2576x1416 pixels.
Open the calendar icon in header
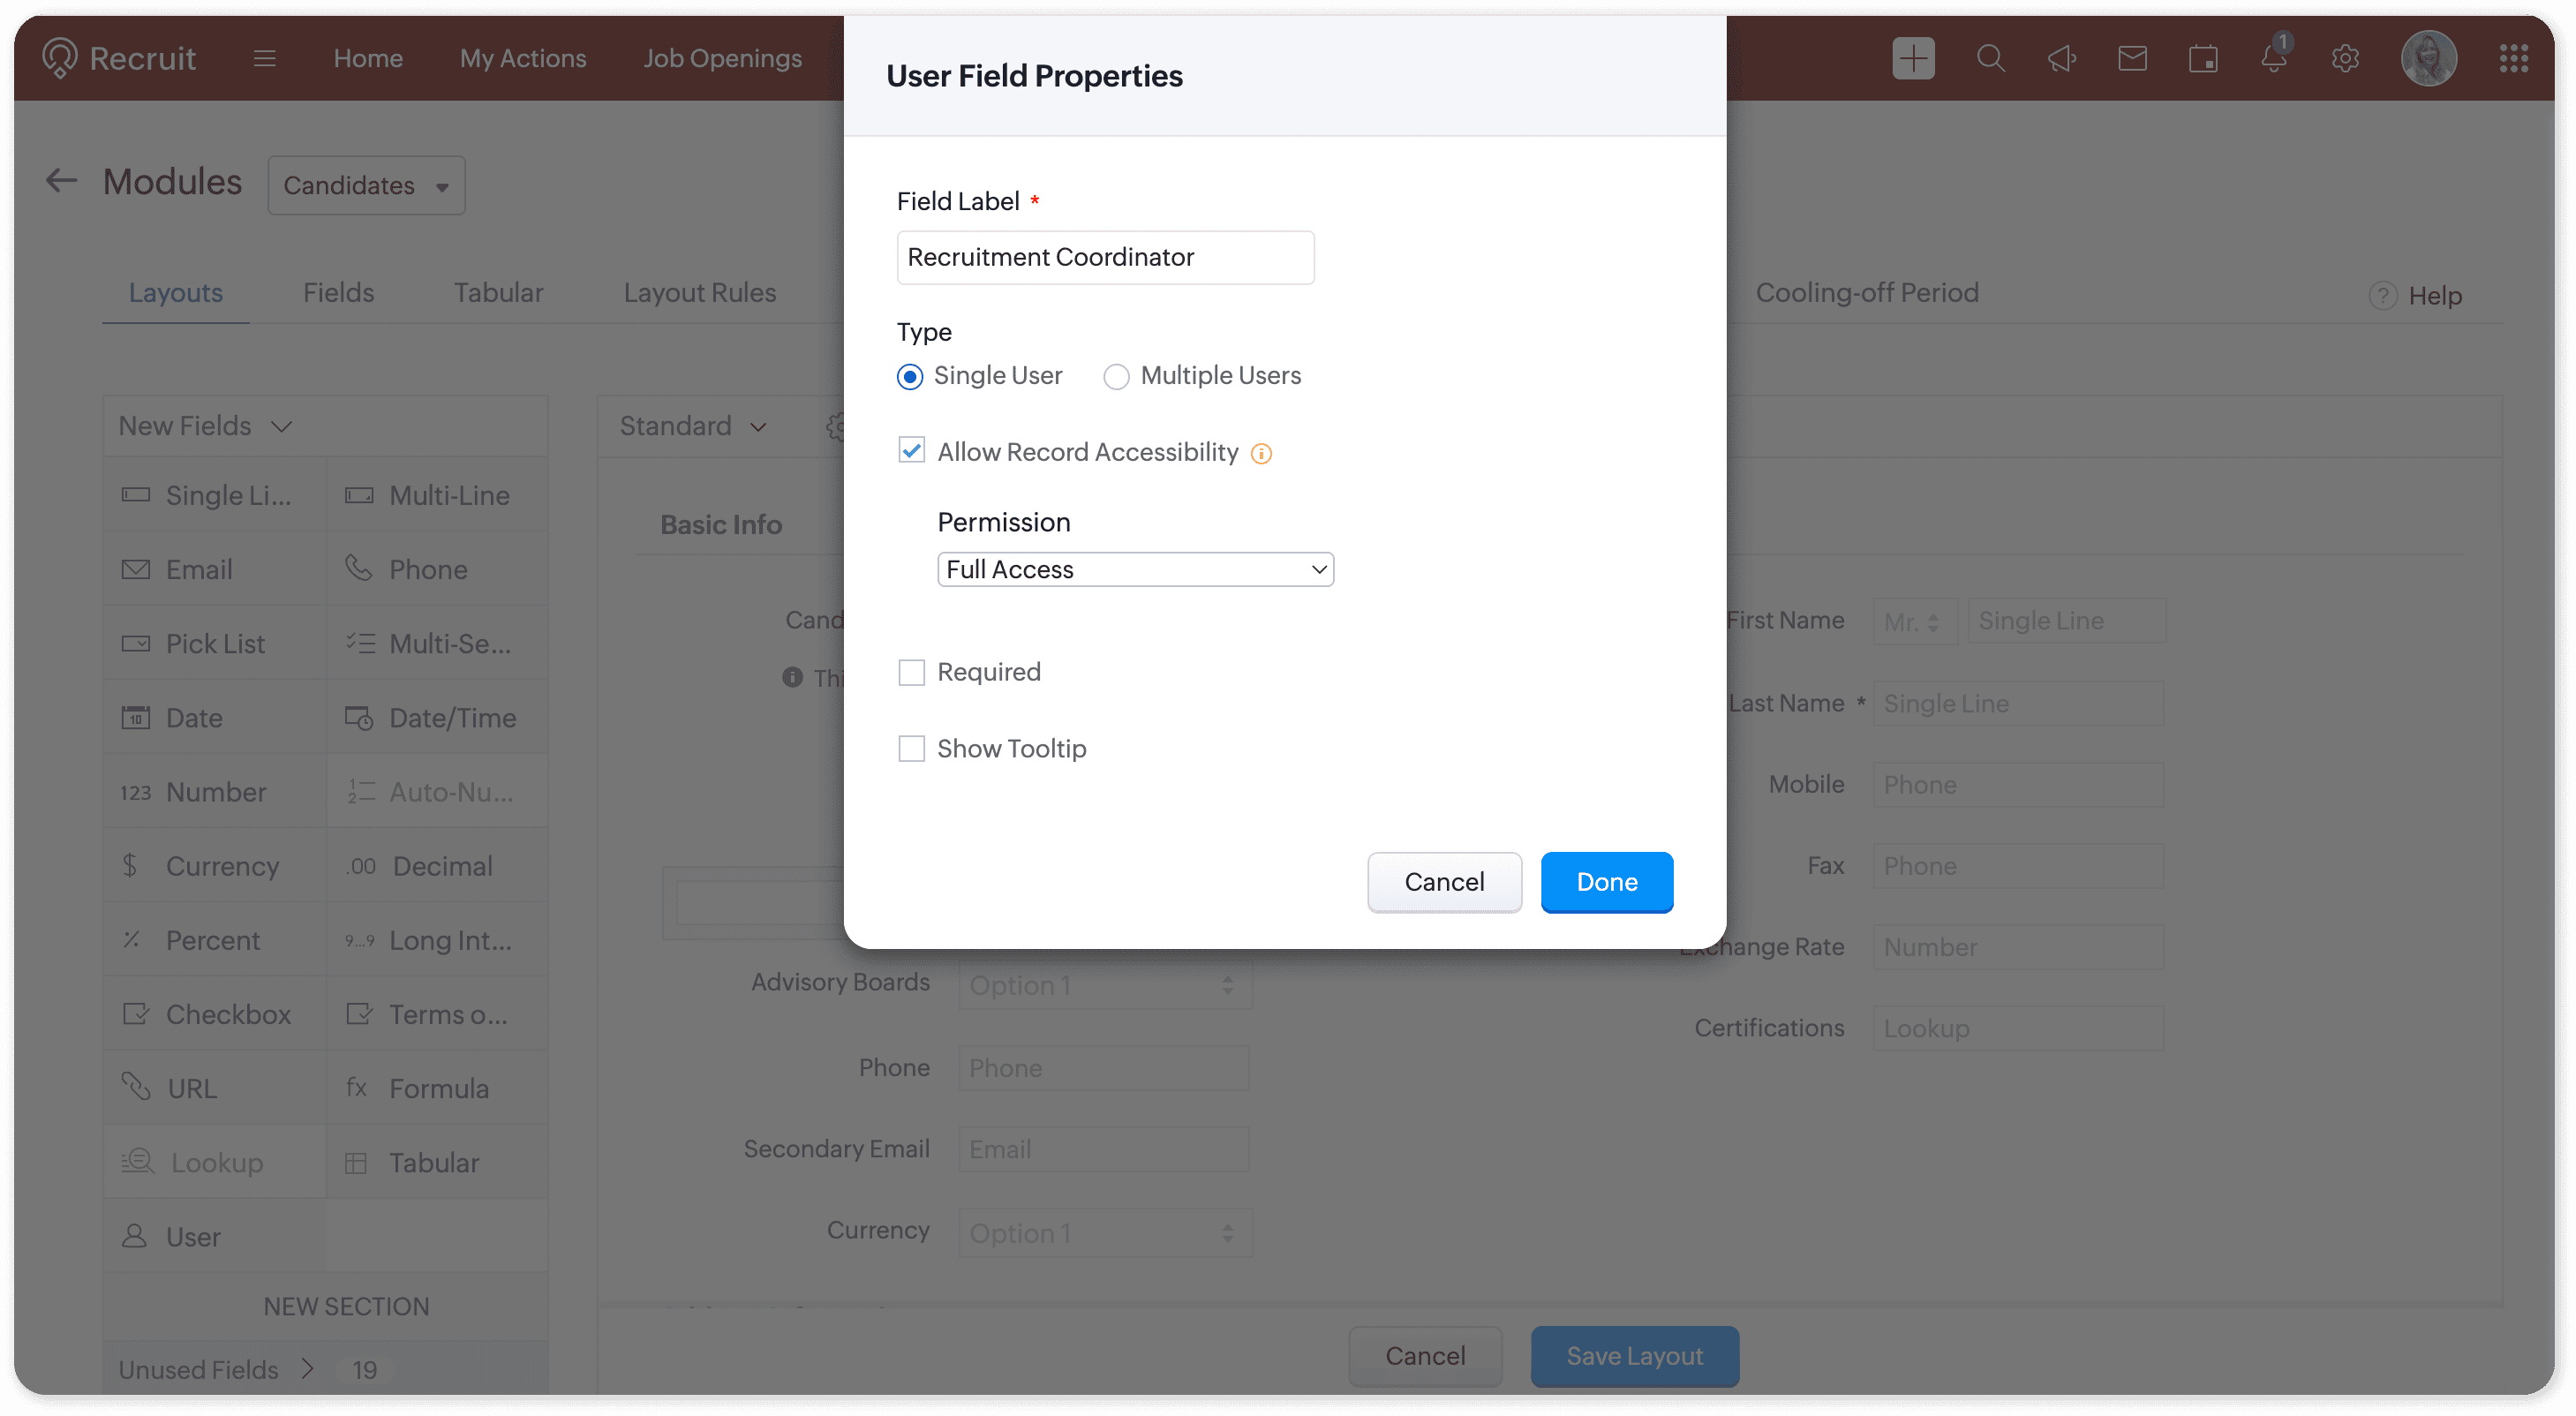coord(2202,59)
